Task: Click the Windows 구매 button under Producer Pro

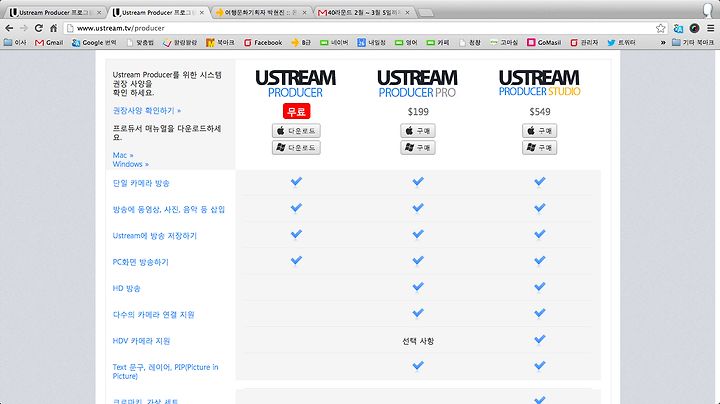Action: (417, 147)
